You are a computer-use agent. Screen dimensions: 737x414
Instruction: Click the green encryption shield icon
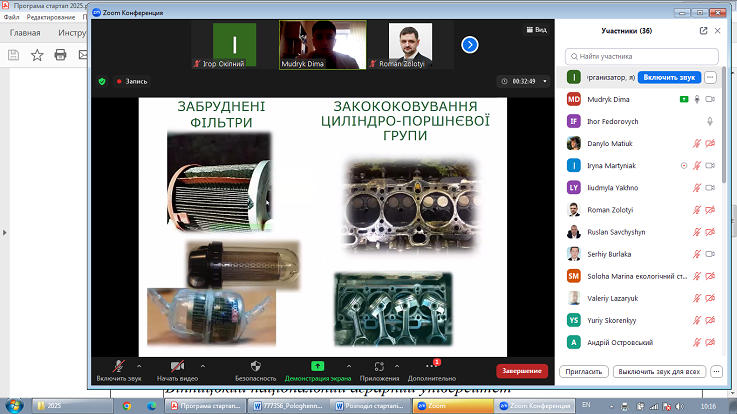point(101,81)
